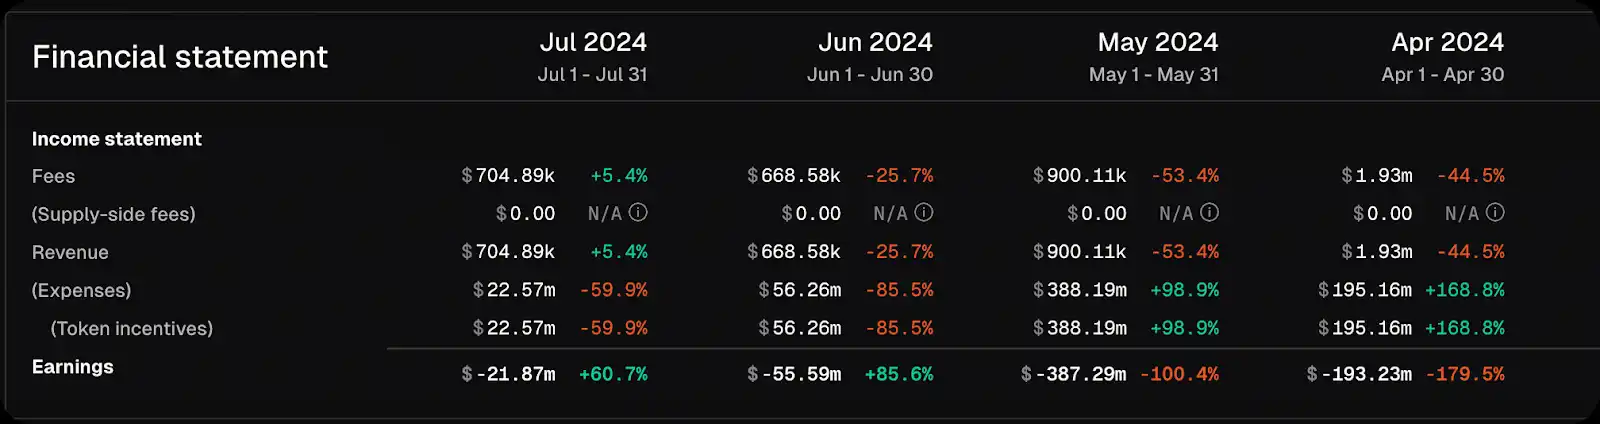1600x424 pixels.
Task: Click the info icon in May 2024 supply-side fees
Action: 1210,213
